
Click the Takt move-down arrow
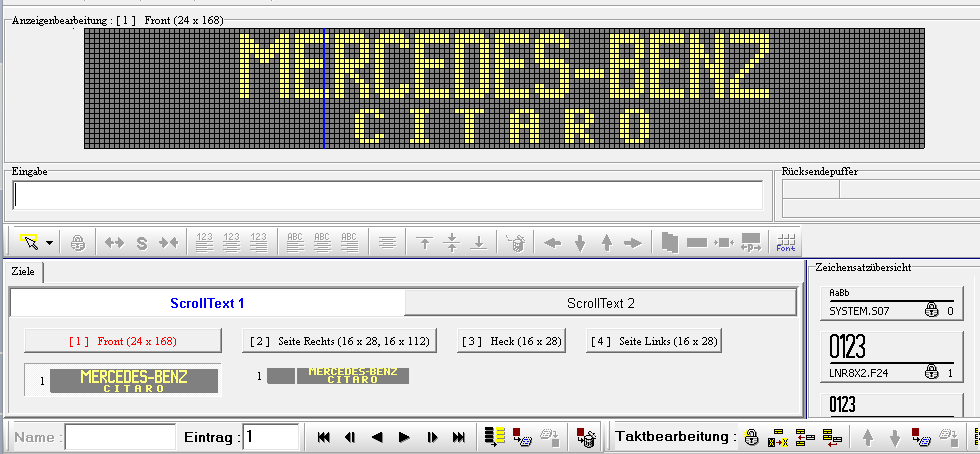point(894,437)
